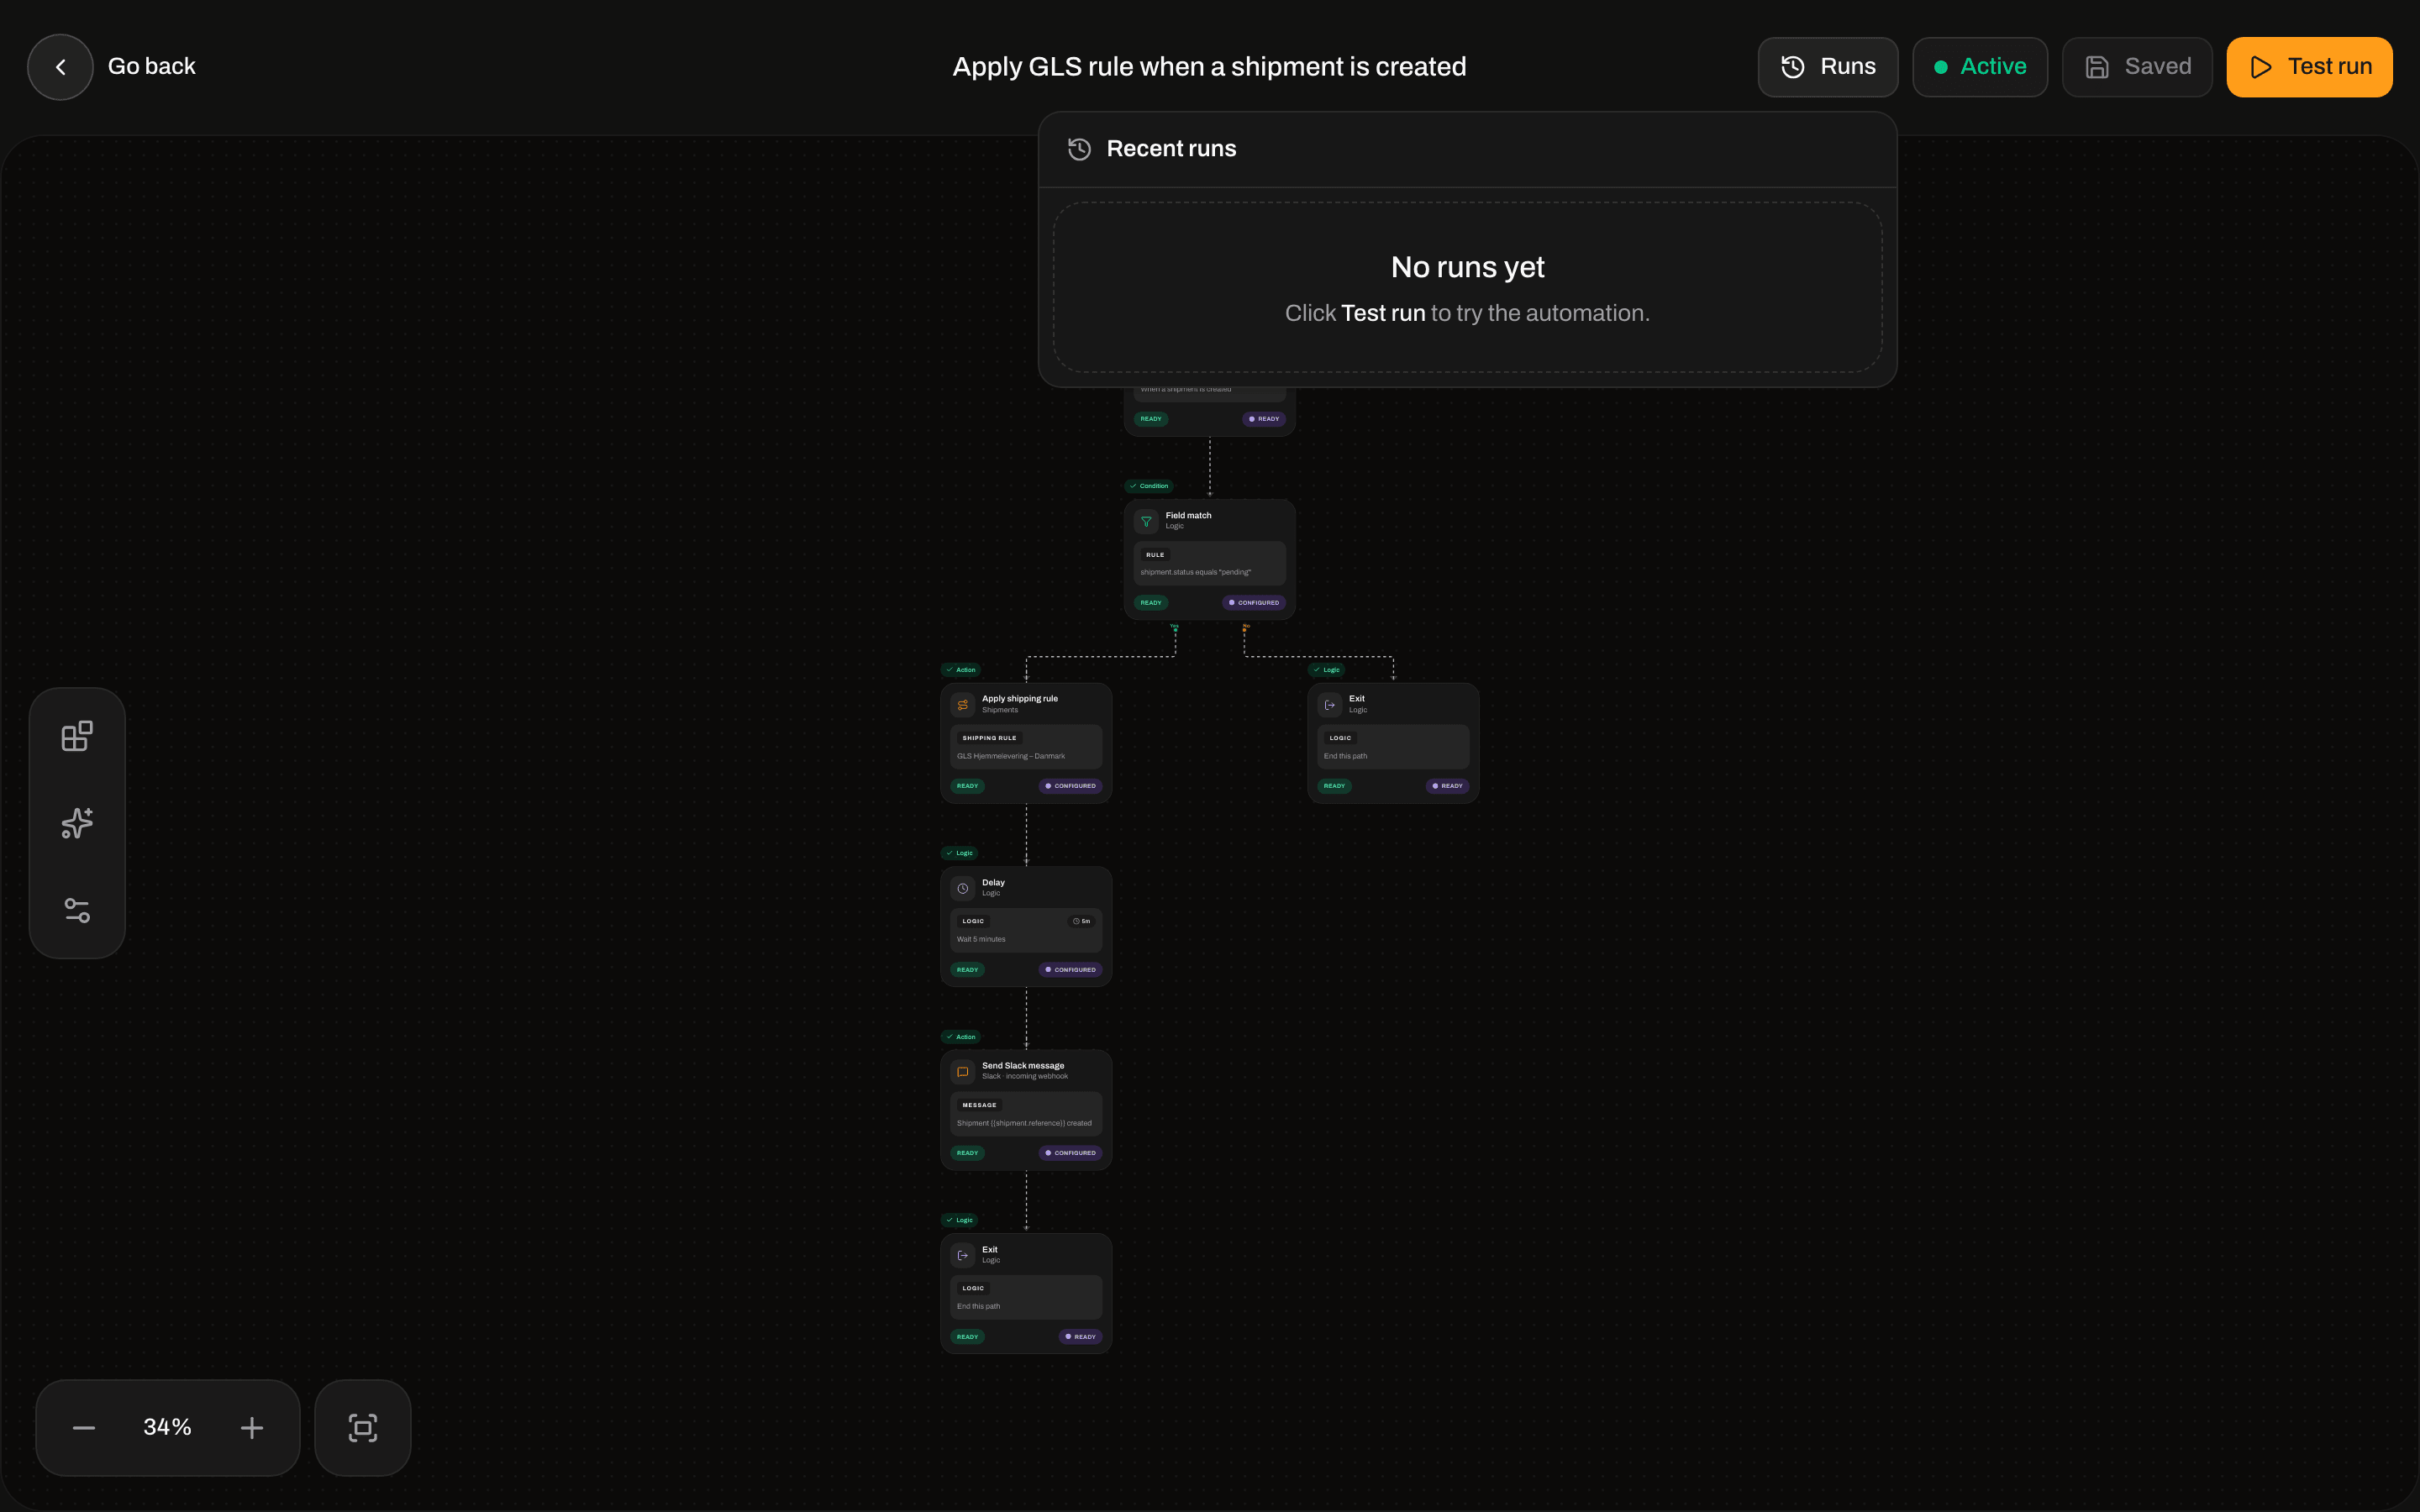Screen dimensions: 2420x1512
Task: Open the settings sliders icon
Action: (x=77, y=910)
